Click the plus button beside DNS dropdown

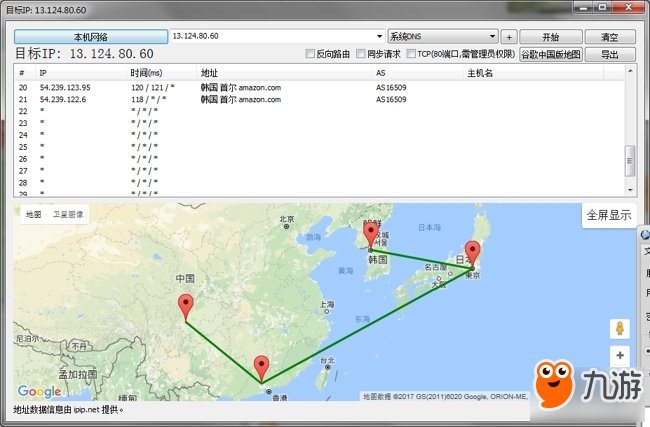pyautogui.click(x=509, y=37)
